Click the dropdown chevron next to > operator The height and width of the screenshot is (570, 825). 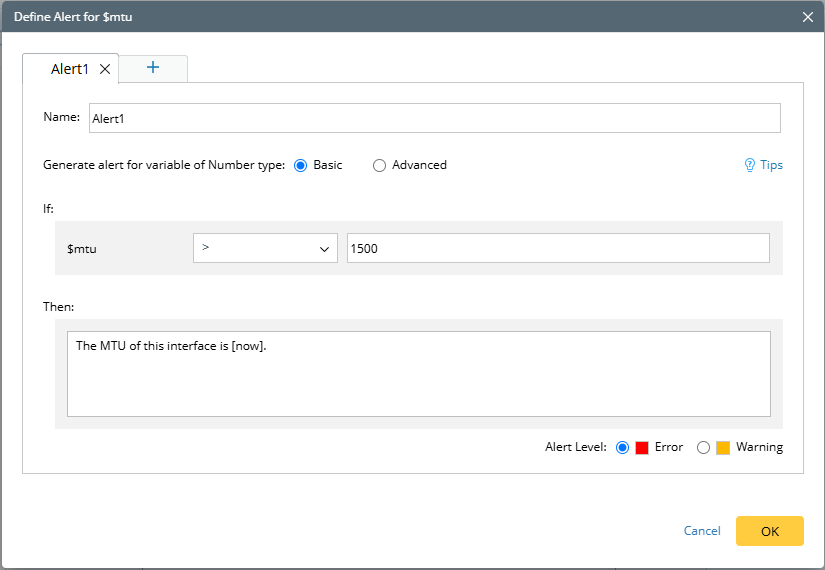click(324, 249)
